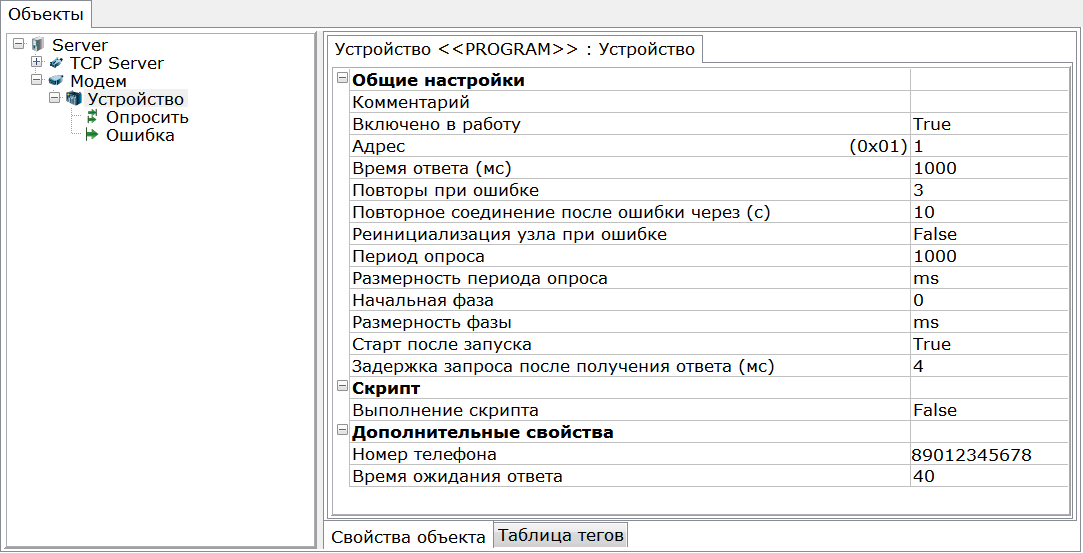The width and height of the screenshot is (1083, 553).
Task: Edit the Время ответа (мс) value
Action: point(988,168)
